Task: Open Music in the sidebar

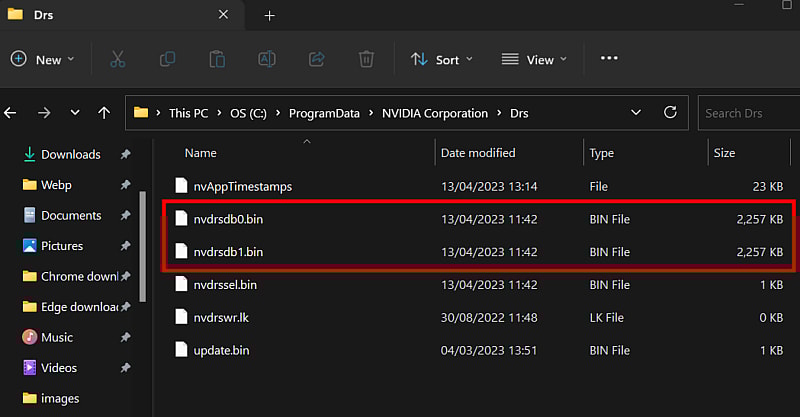Action: pos(57,337)
